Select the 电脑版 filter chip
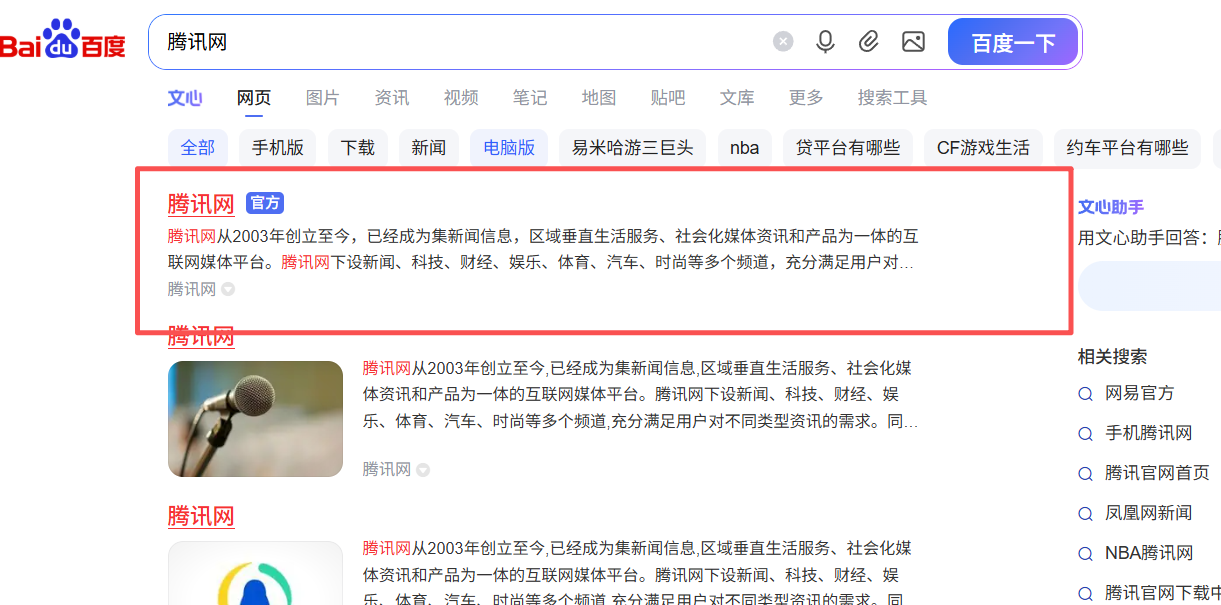The image size is (1221, 605). [509, 148]
